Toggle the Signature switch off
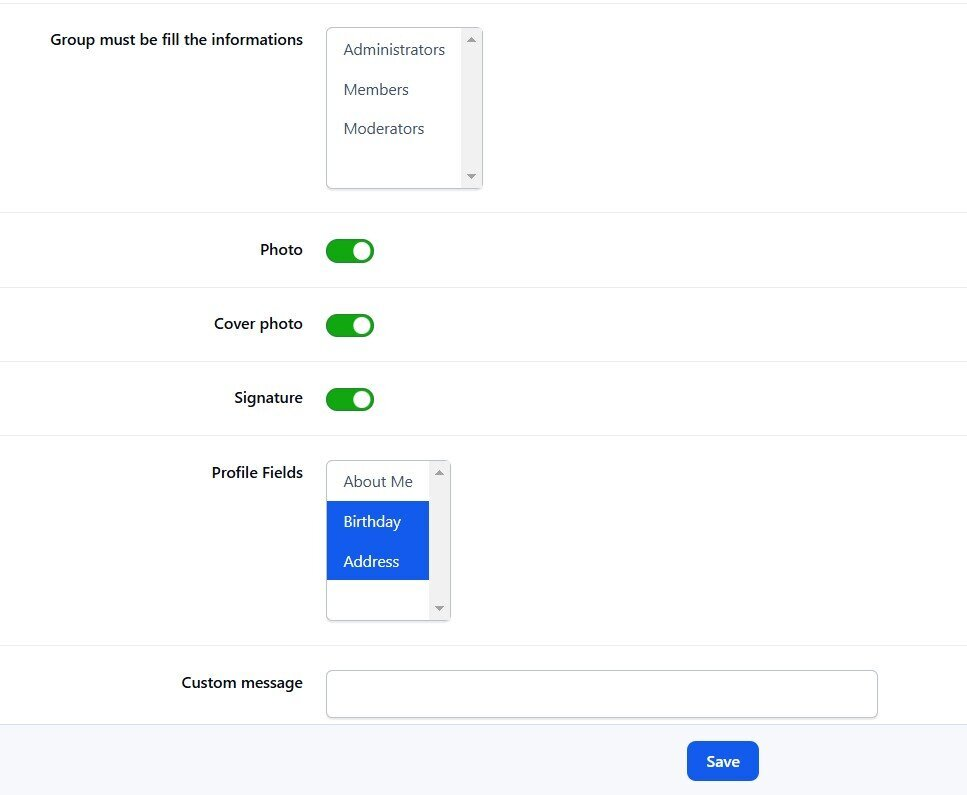The image size is (967, 795). 350,399
